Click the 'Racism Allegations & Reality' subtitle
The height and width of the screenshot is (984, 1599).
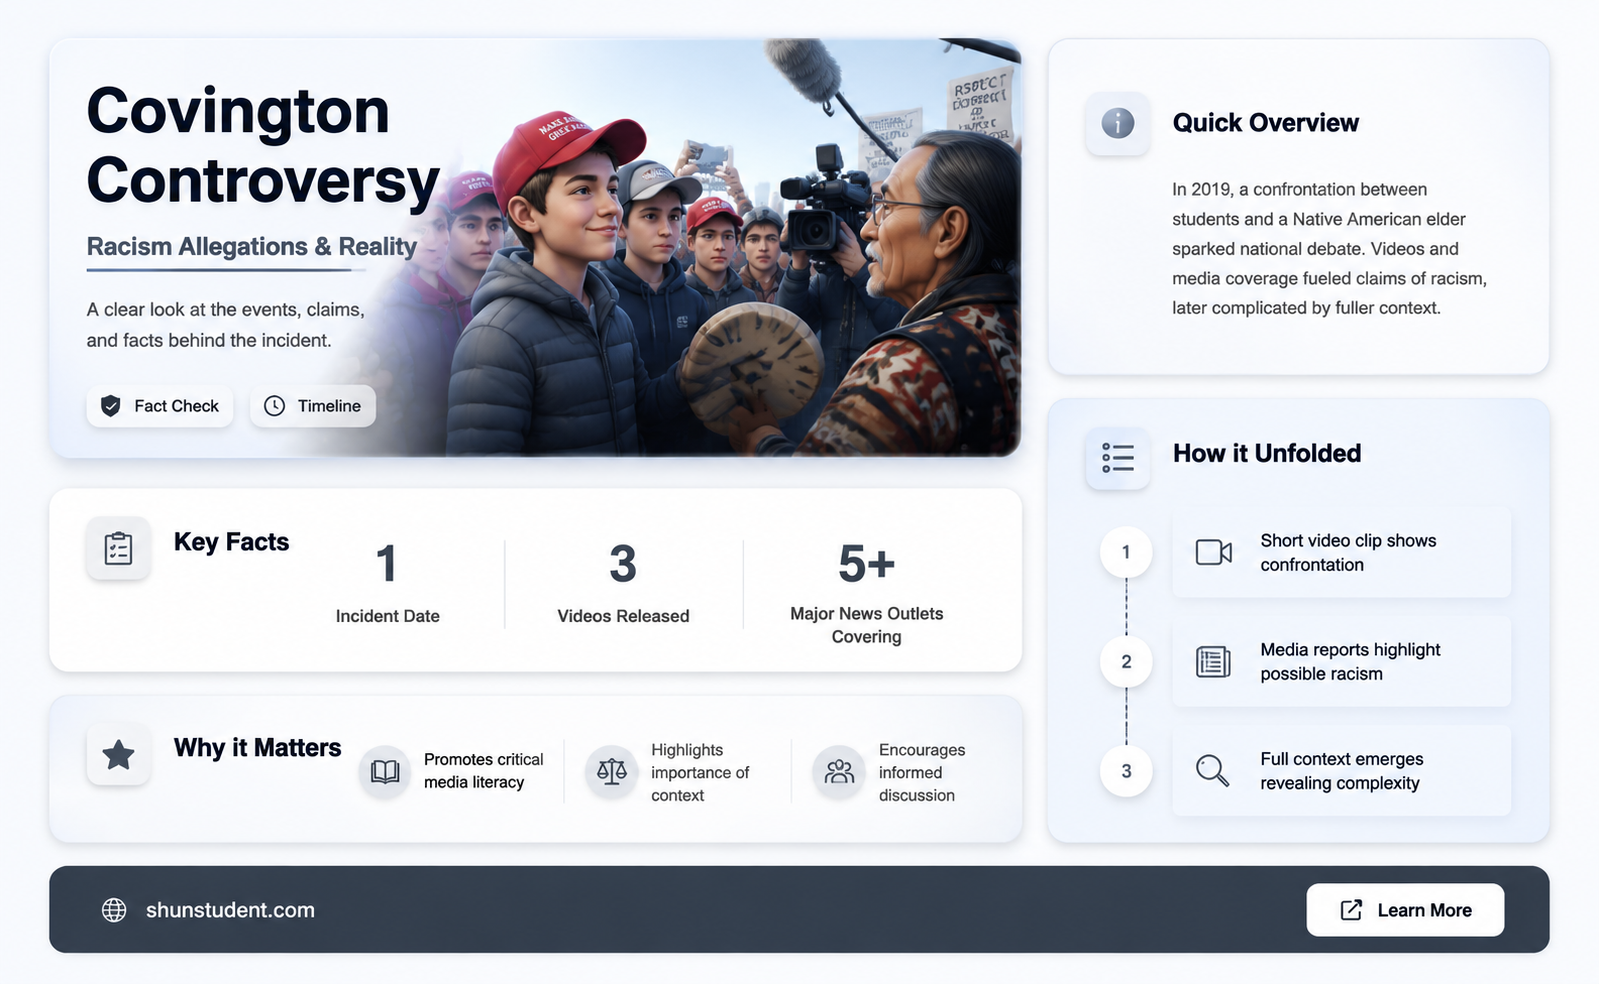point(251,247)
